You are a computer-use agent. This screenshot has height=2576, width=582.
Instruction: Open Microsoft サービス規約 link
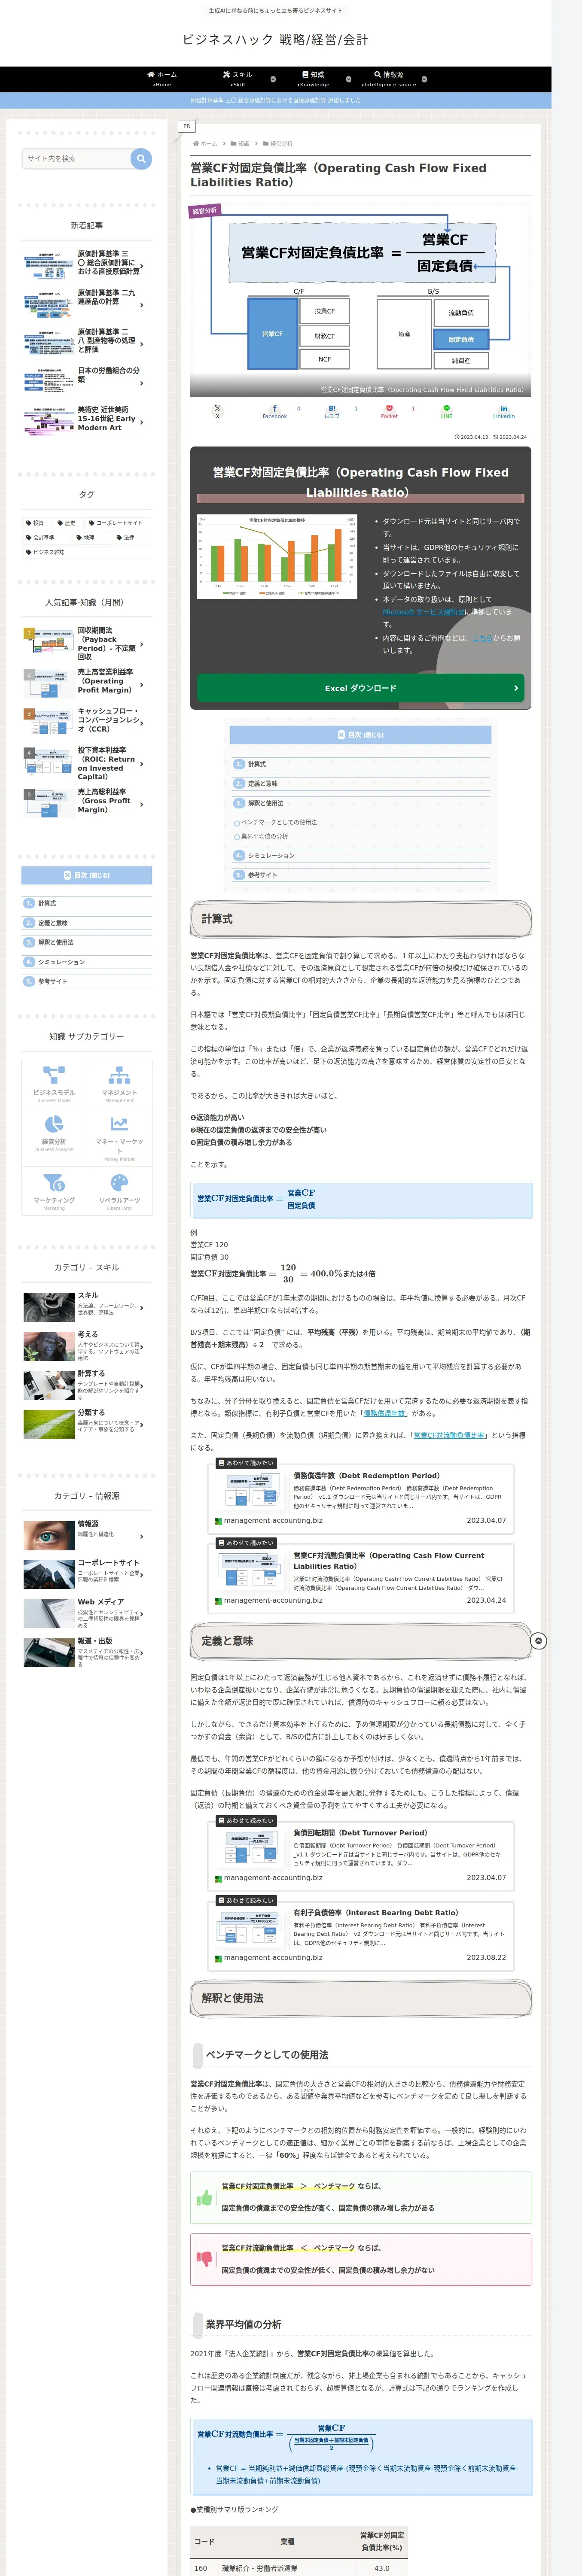point(423,612)
